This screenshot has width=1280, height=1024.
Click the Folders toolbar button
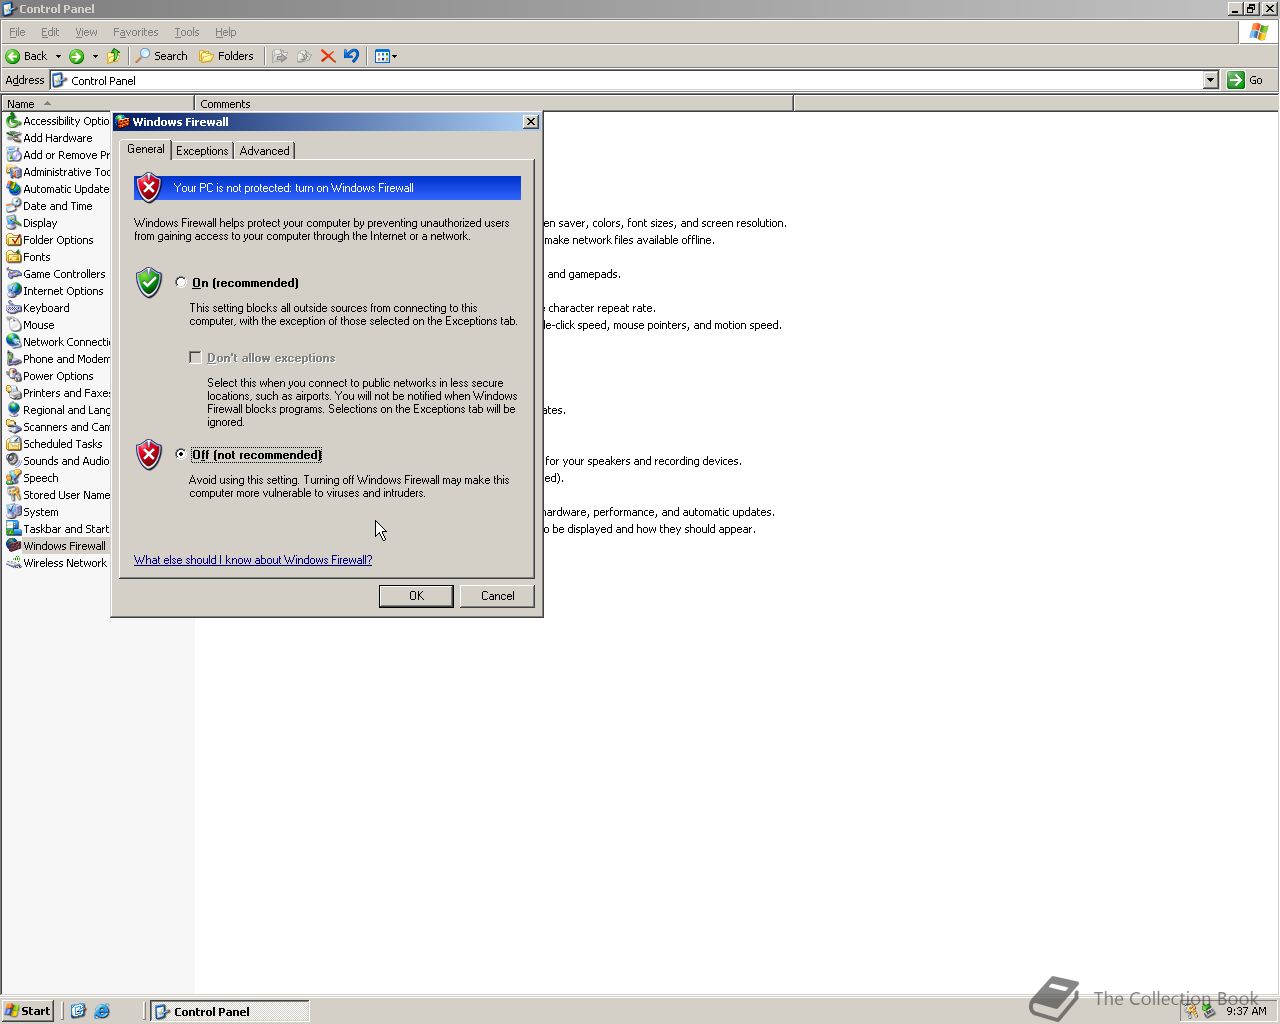pos(227,56)
